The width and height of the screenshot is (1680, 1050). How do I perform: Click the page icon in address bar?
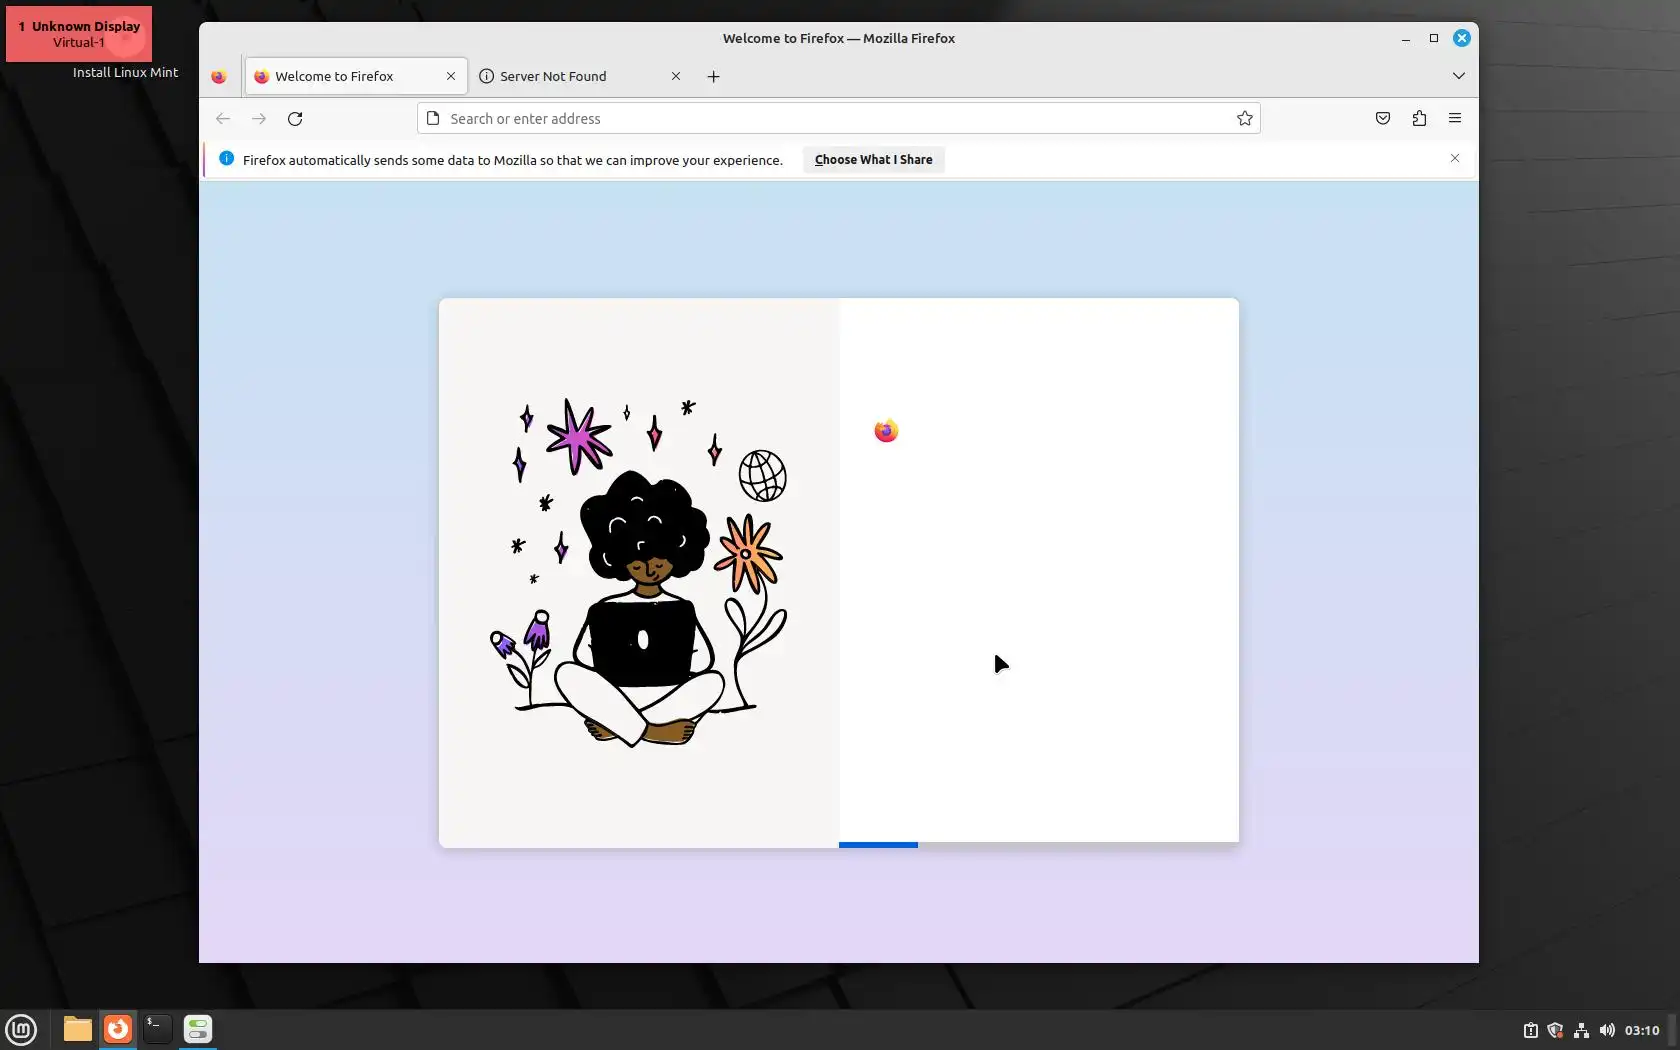point(433,118)
